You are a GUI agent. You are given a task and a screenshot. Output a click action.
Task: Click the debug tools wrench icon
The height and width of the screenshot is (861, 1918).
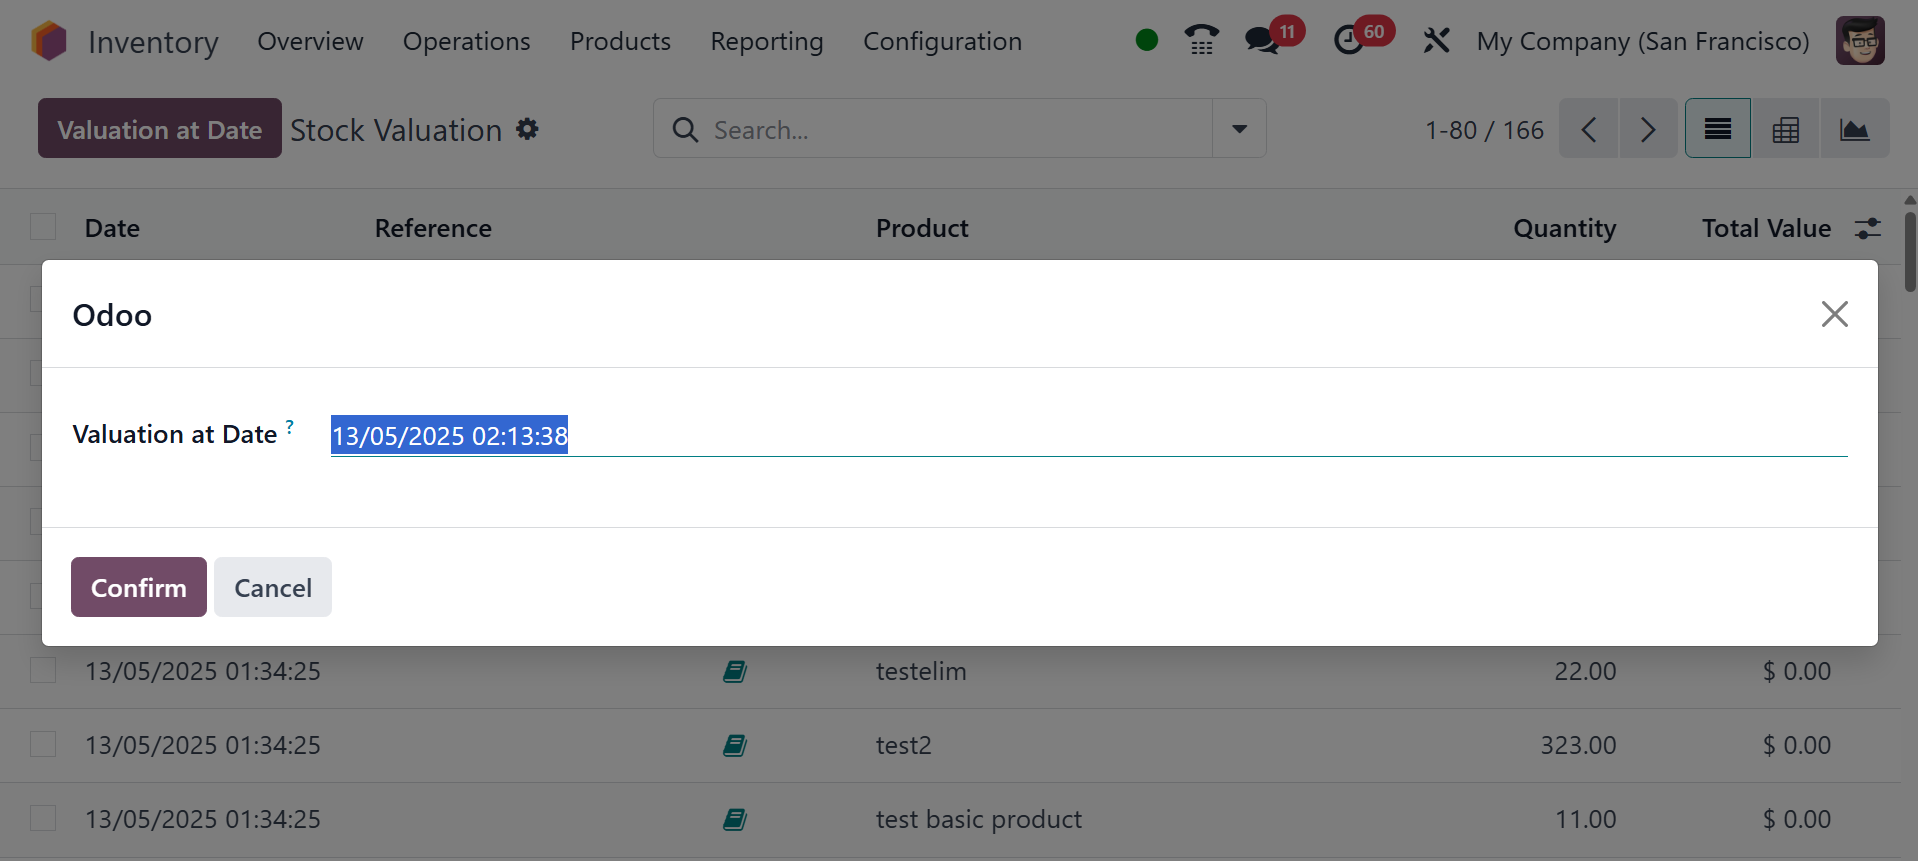pos(1436,41)
